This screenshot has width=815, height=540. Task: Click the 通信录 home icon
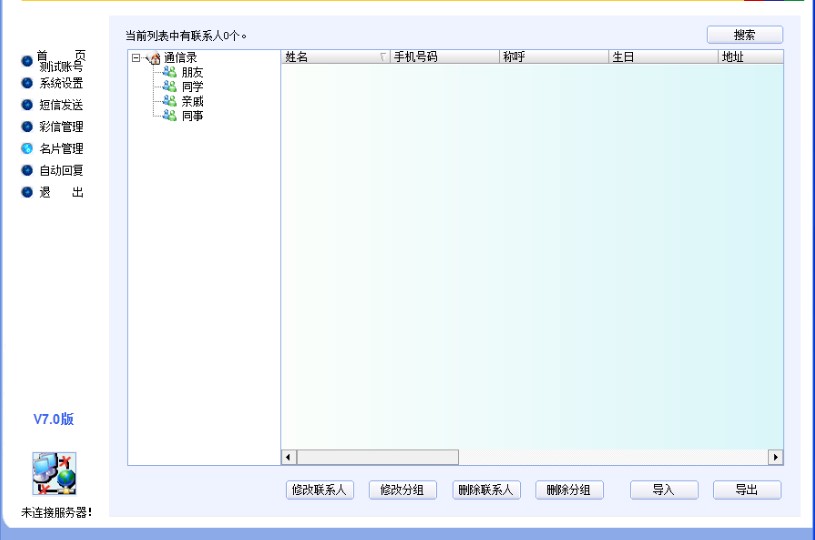[x=154, y=58]
